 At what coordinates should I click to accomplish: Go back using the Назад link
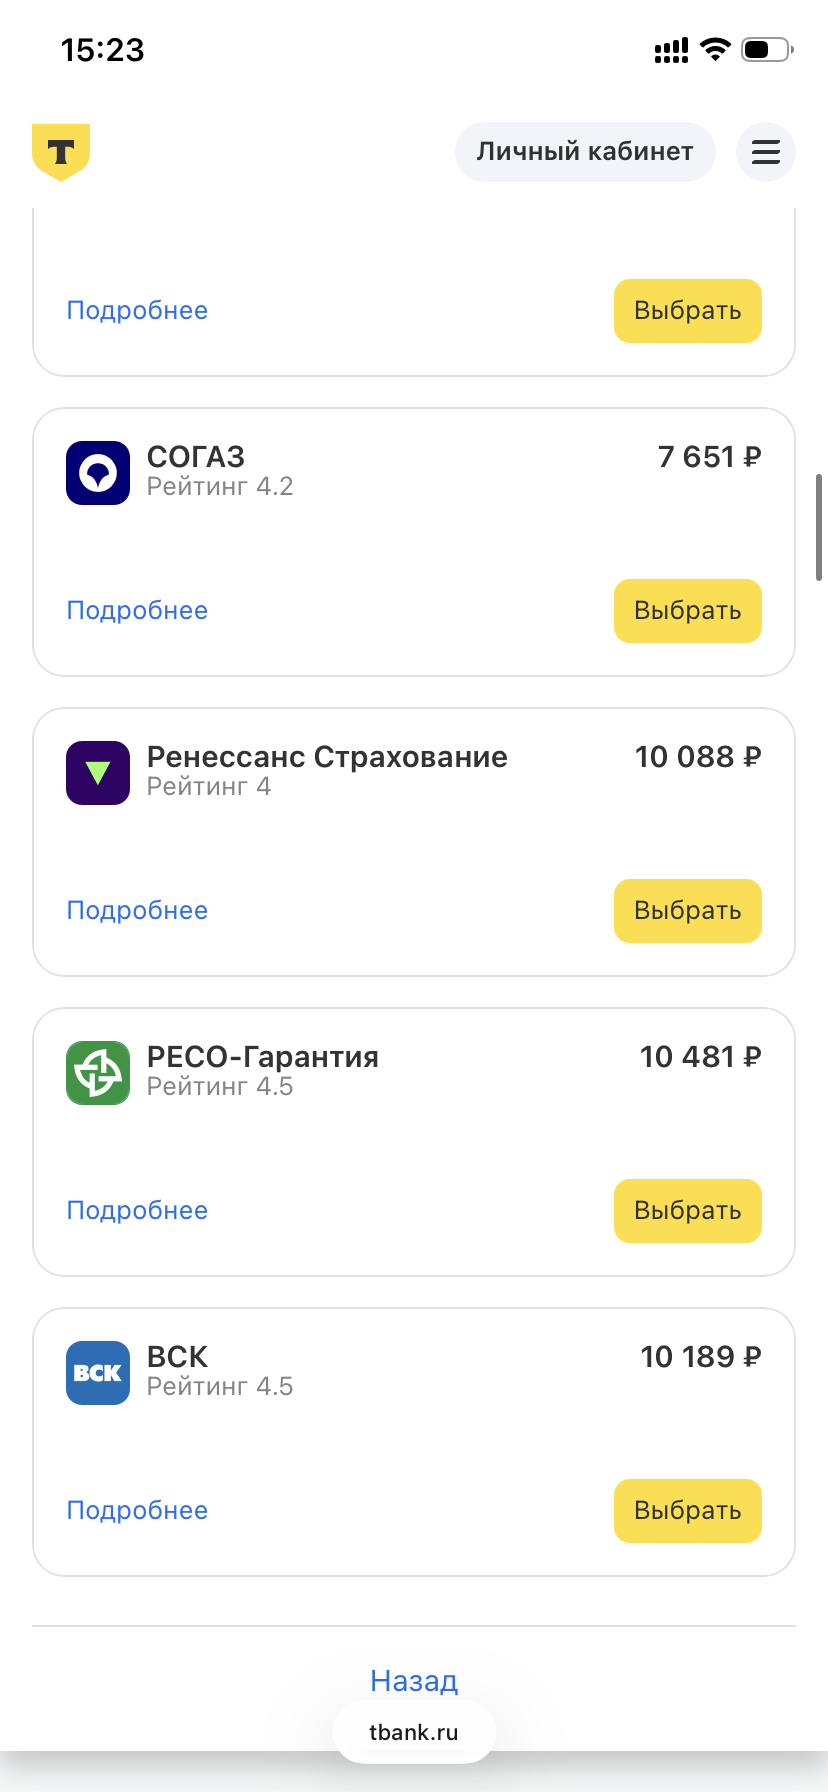tap(414, 1681)
